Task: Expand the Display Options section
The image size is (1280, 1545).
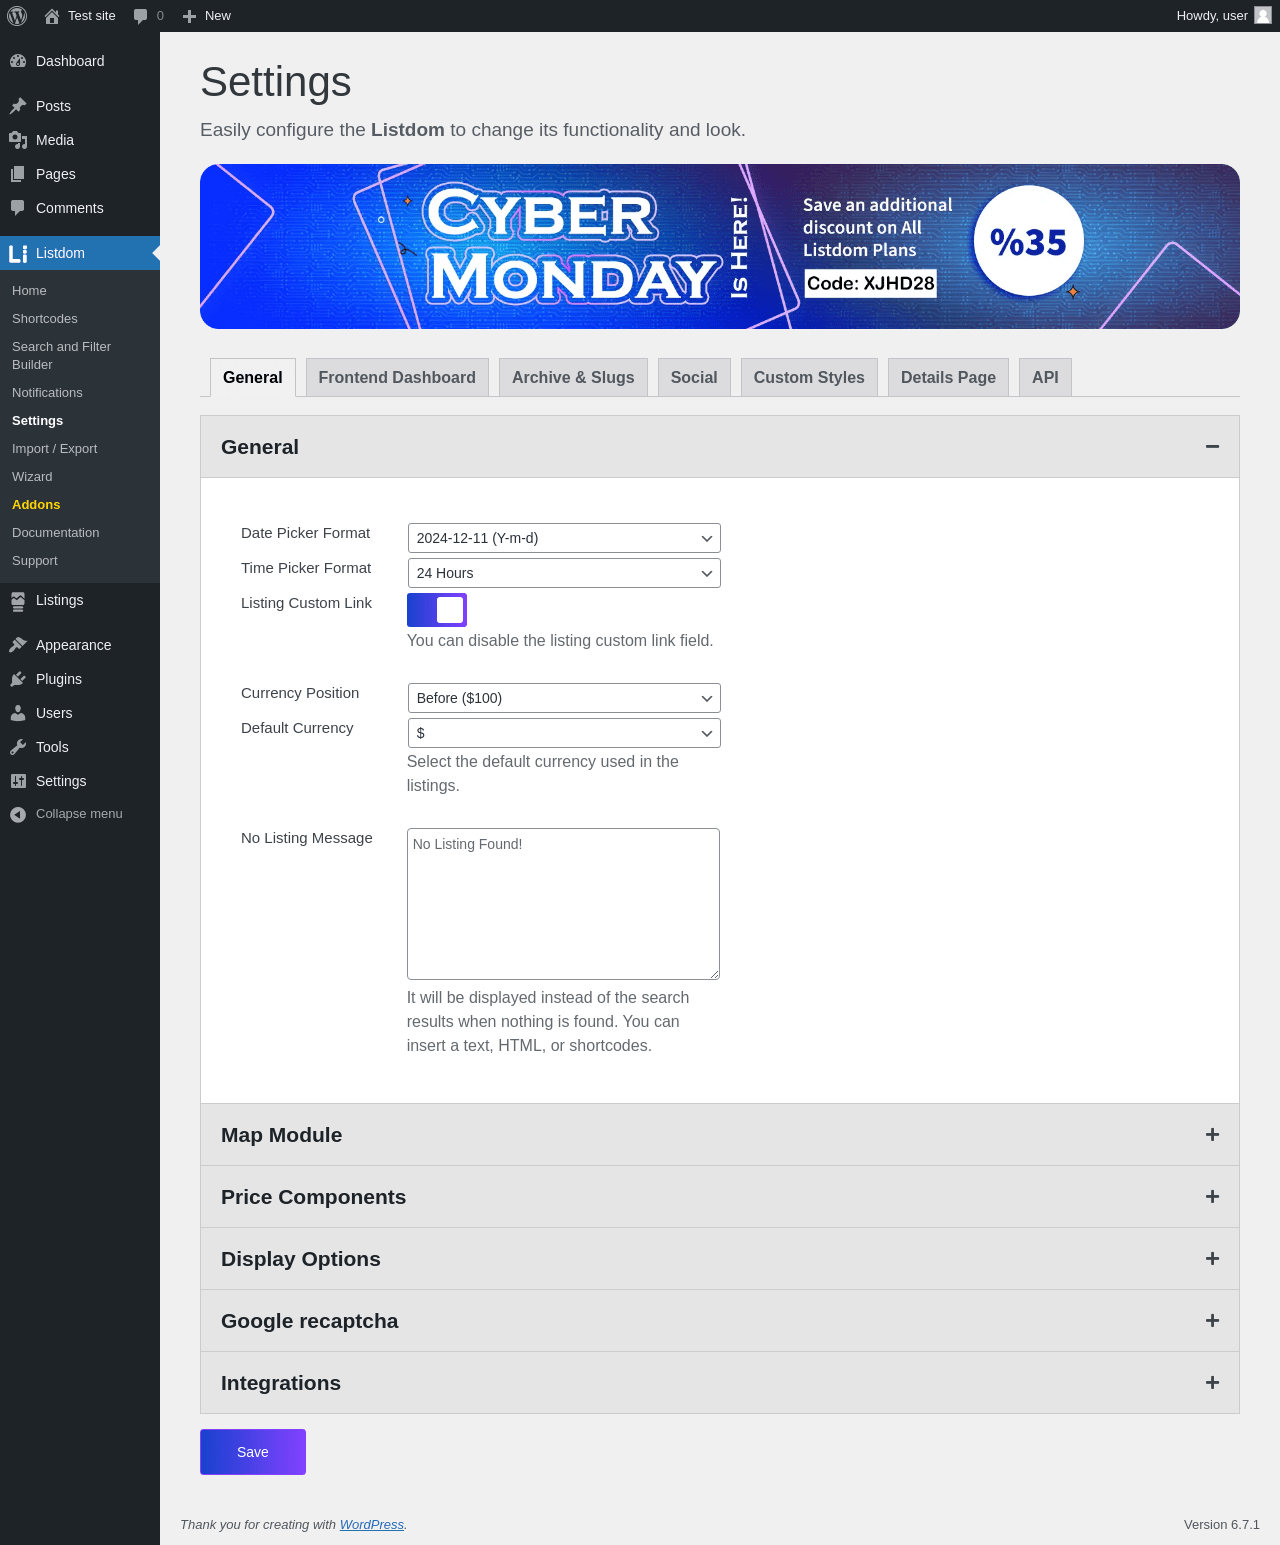Action: click(x=720, y=1259)
